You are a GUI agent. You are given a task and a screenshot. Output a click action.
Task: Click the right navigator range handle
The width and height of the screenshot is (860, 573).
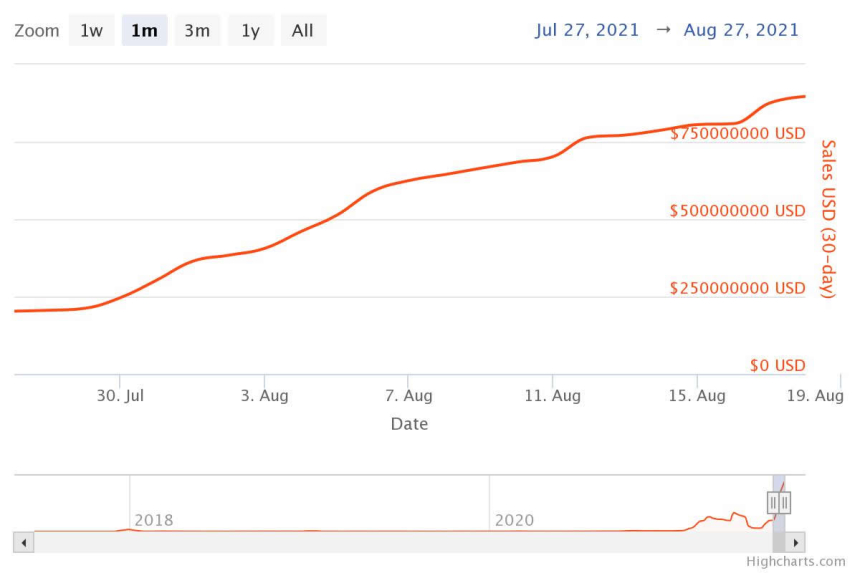[x=785, y=502]
